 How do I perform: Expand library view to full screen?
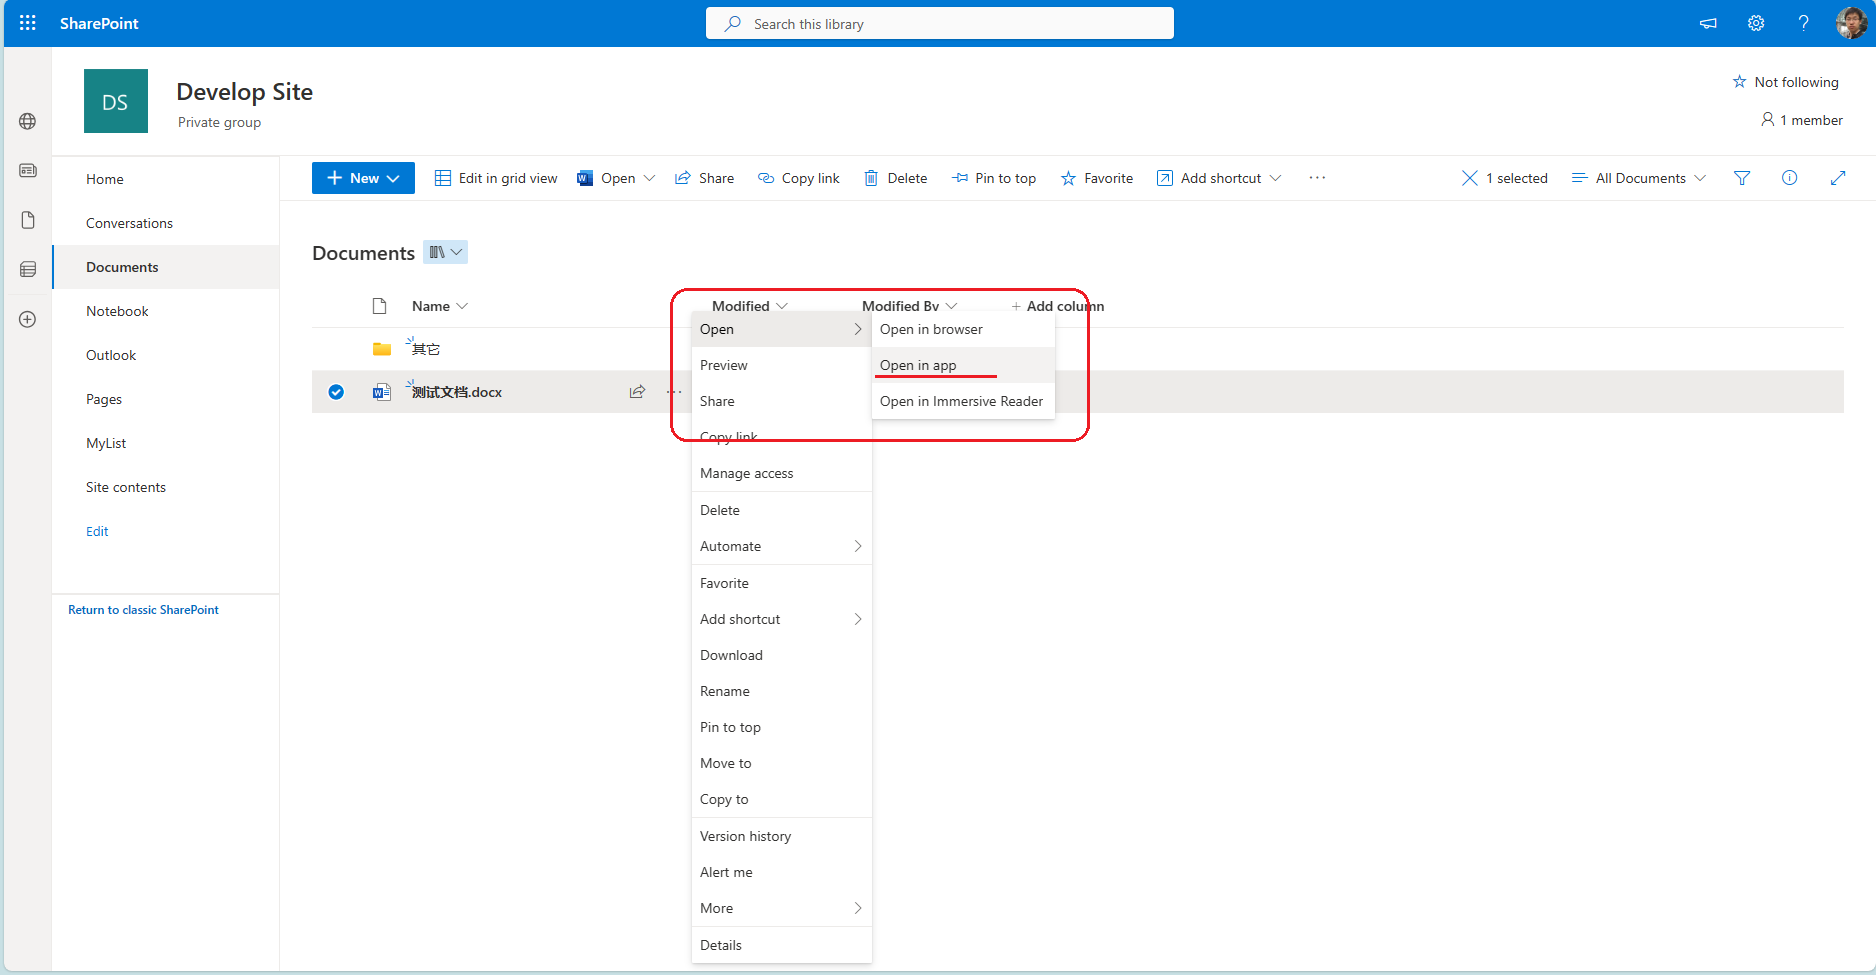[1839, 177]
